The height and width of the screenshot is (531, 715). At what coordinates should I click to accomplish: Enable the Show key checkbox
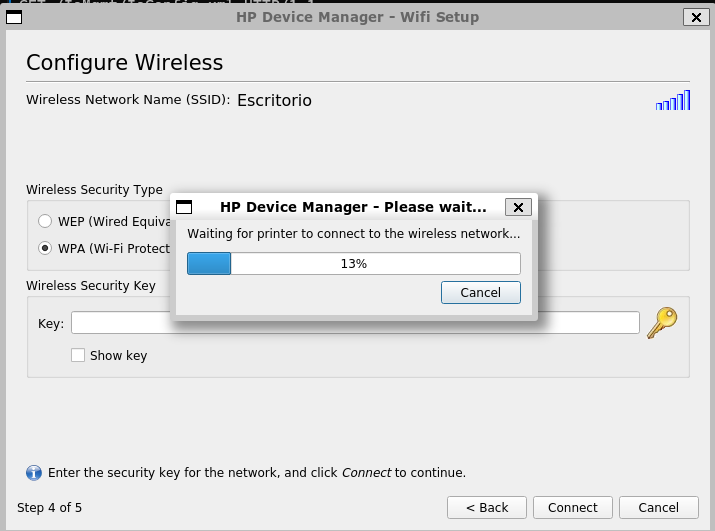pos(78,355)
